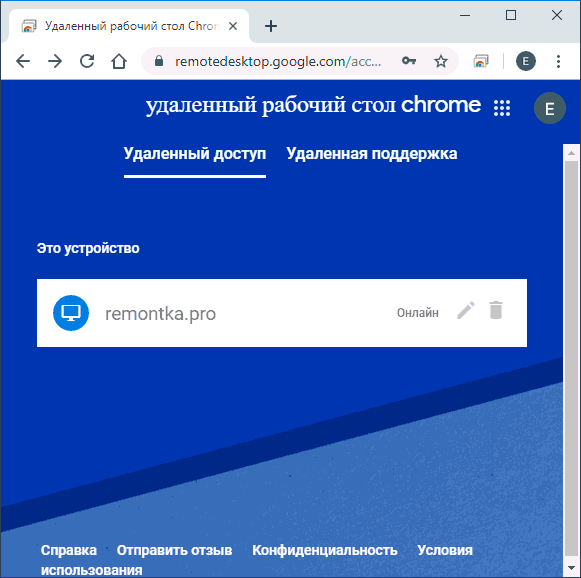Maximize the Chrome window
The image size is (581, 578).
pos(511,15)
